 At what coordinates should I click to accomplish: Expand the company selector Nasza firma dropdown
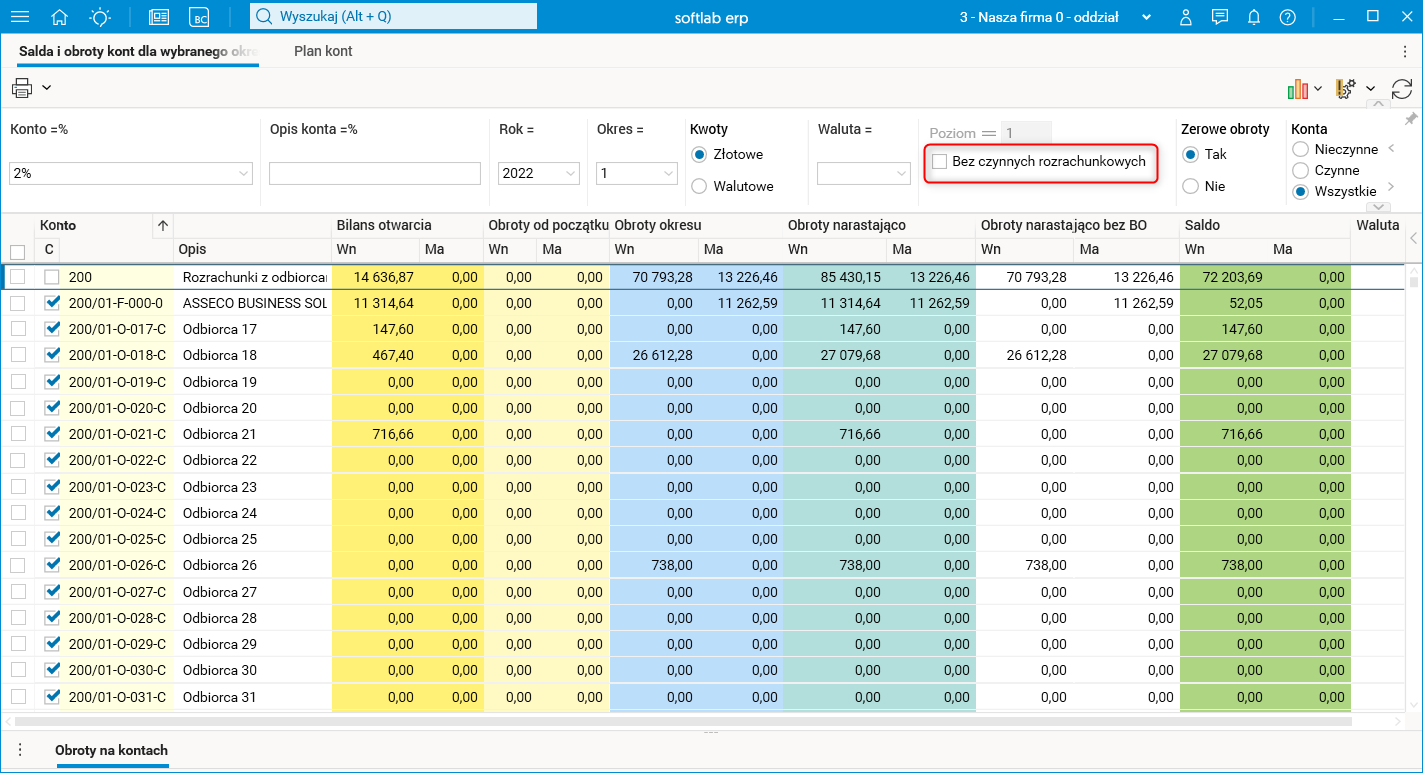pyautogui.click(x=1146, y=17)
